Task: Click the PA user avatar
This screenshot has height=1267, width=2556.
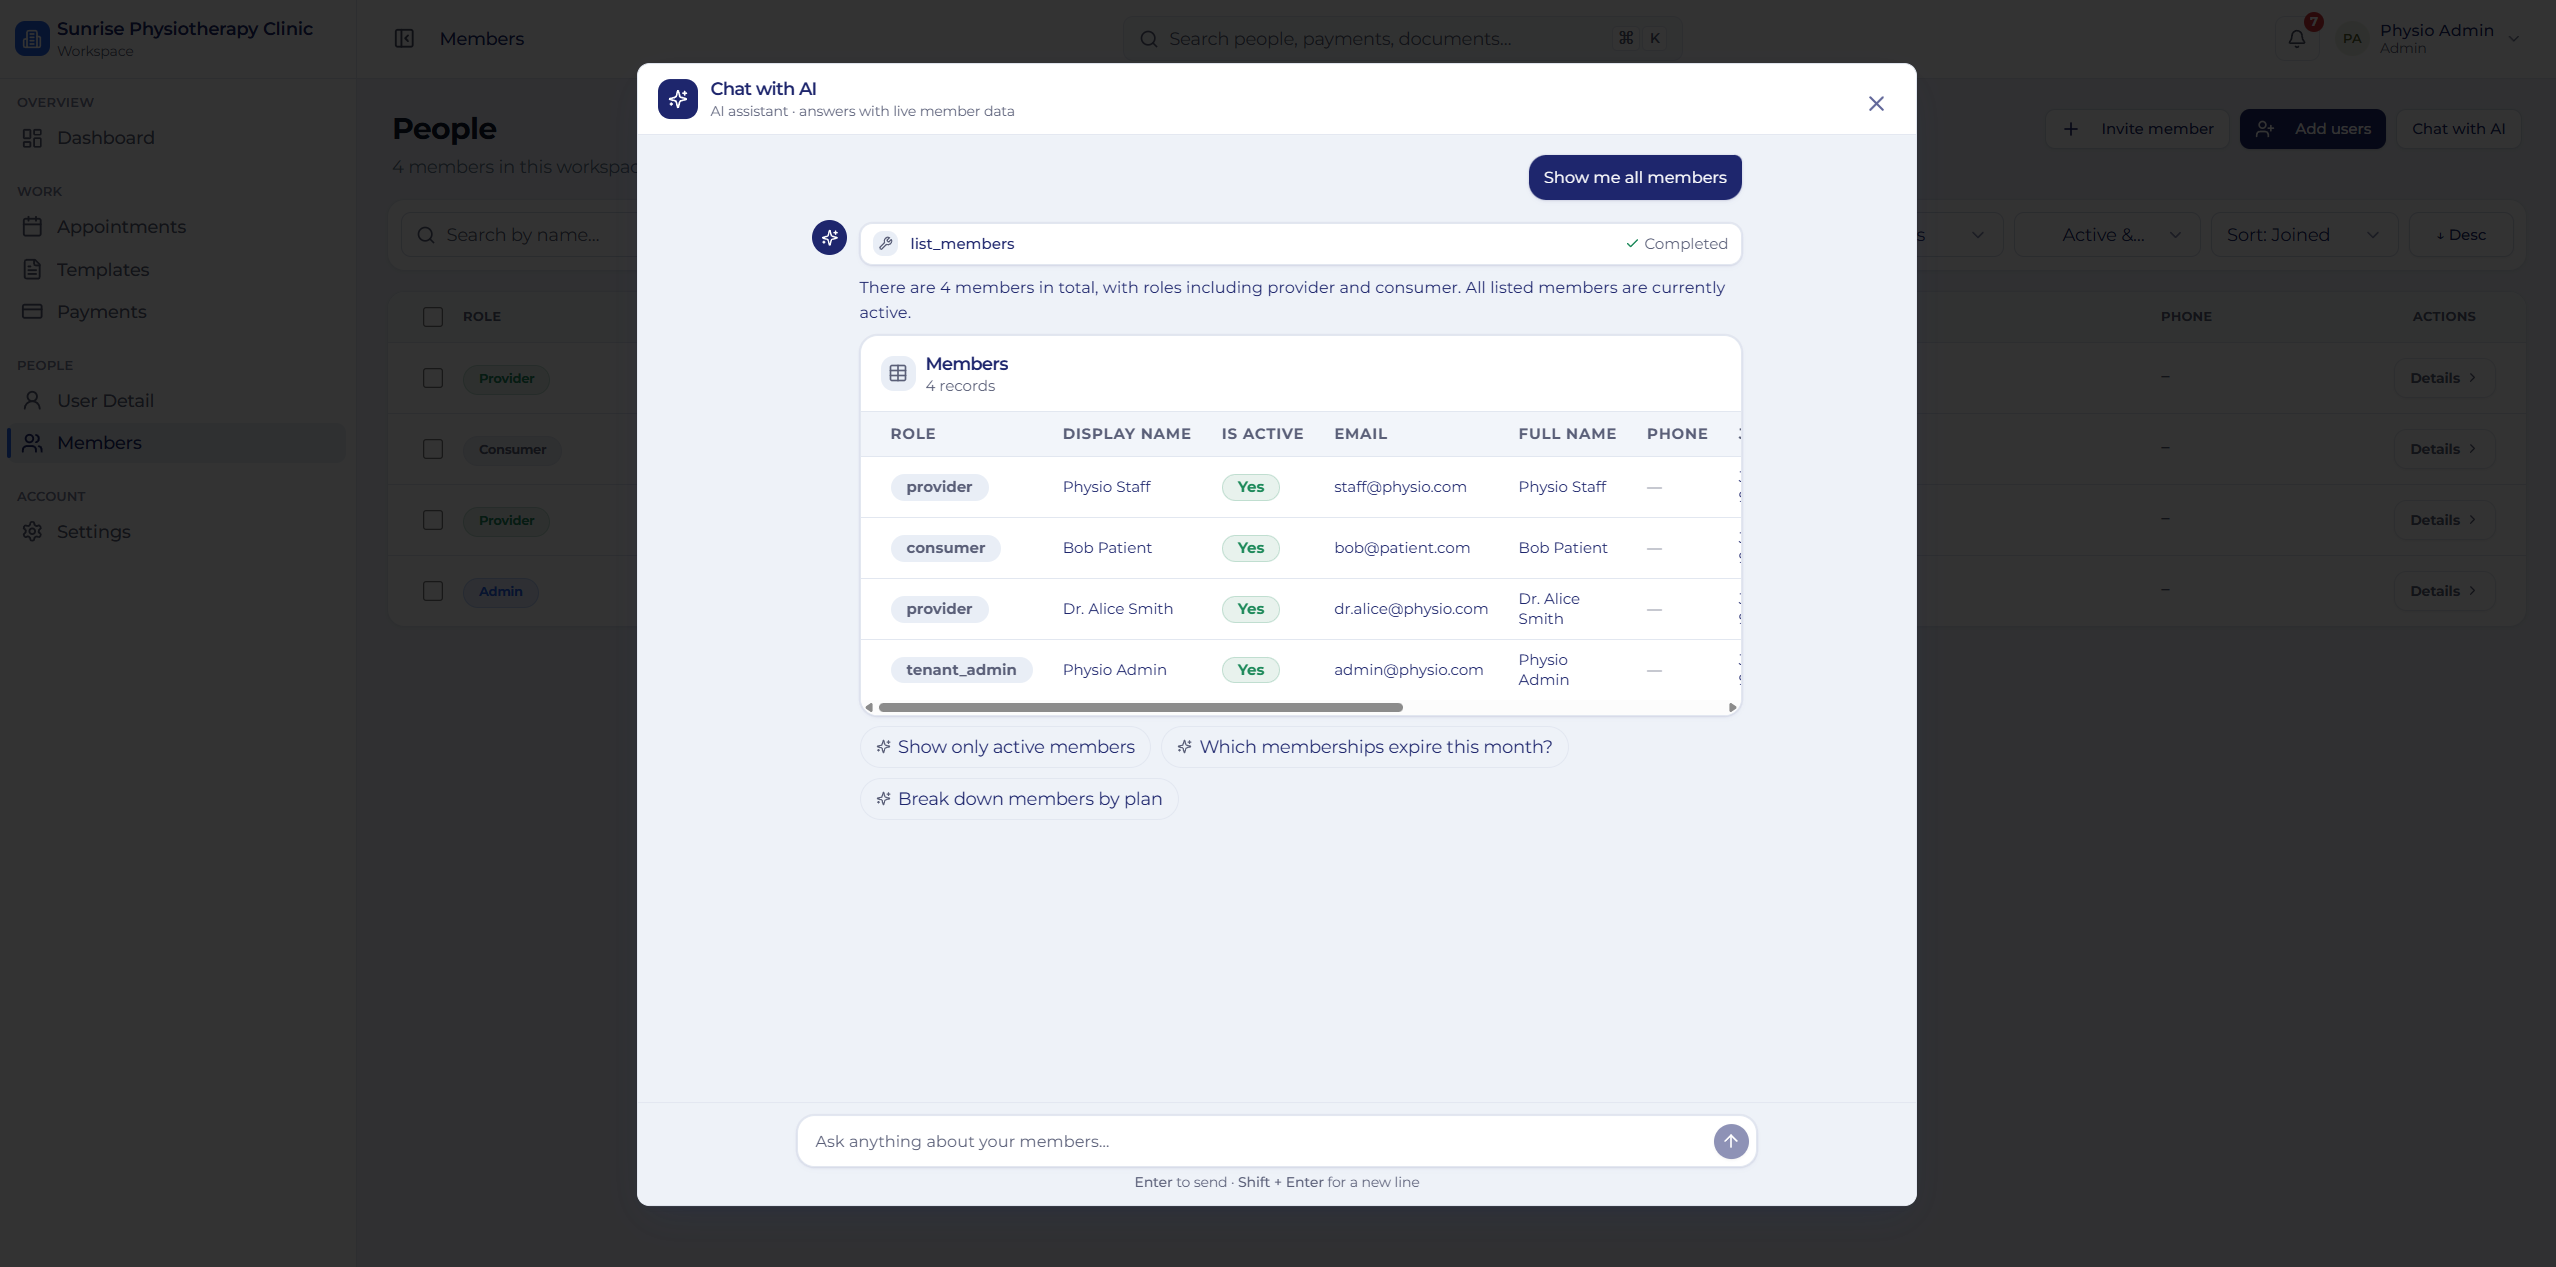Action: point(2352,39)
